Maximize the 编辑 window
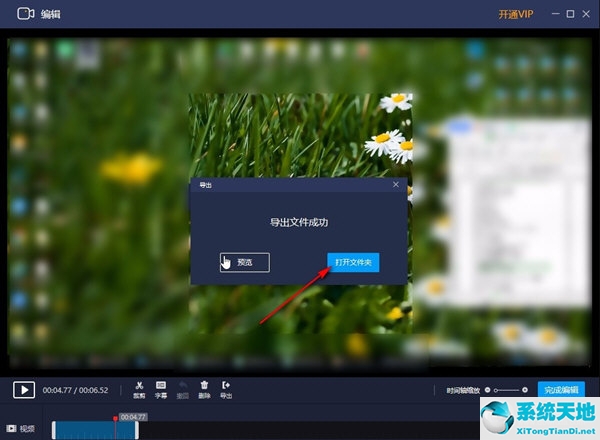 [x=570, y=14]
